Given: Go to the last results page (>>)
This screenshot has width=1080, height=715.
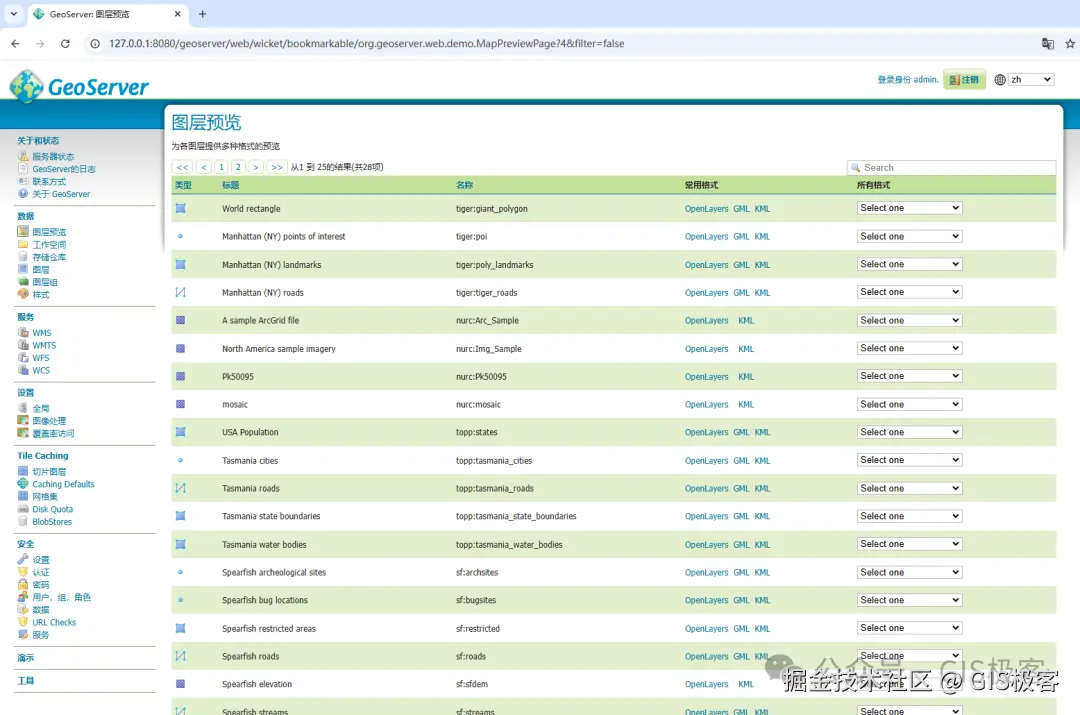Looking at the screenshot, I should [277, 167].
